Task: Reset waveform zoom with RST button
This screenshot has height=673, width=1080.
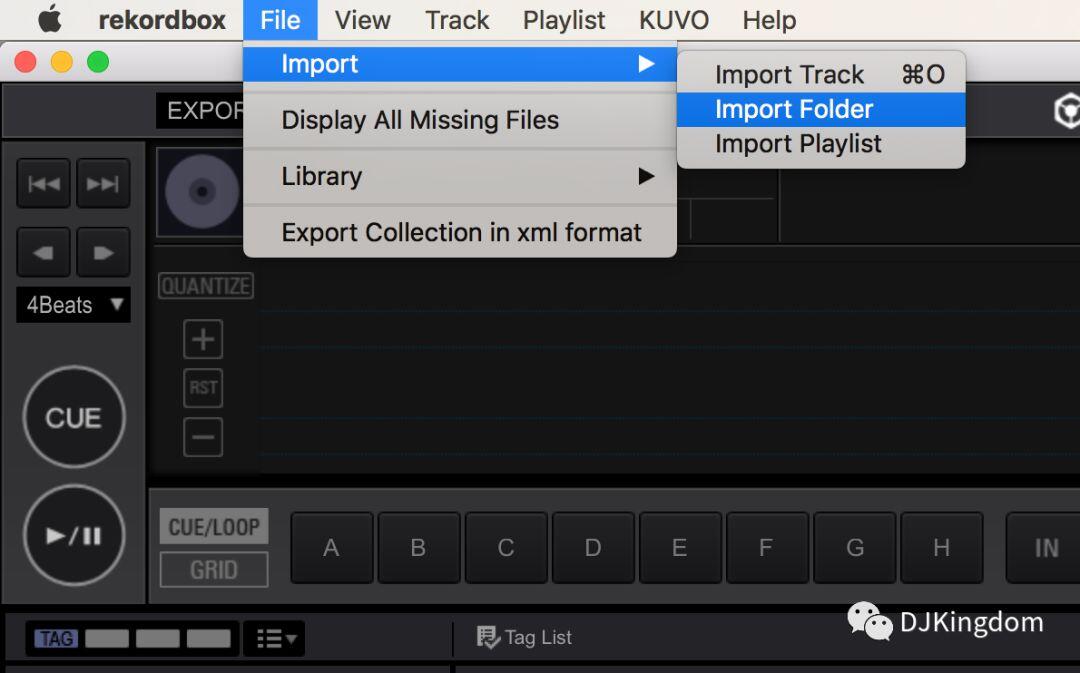Action: pyautogui.click(x=203, y=388)
